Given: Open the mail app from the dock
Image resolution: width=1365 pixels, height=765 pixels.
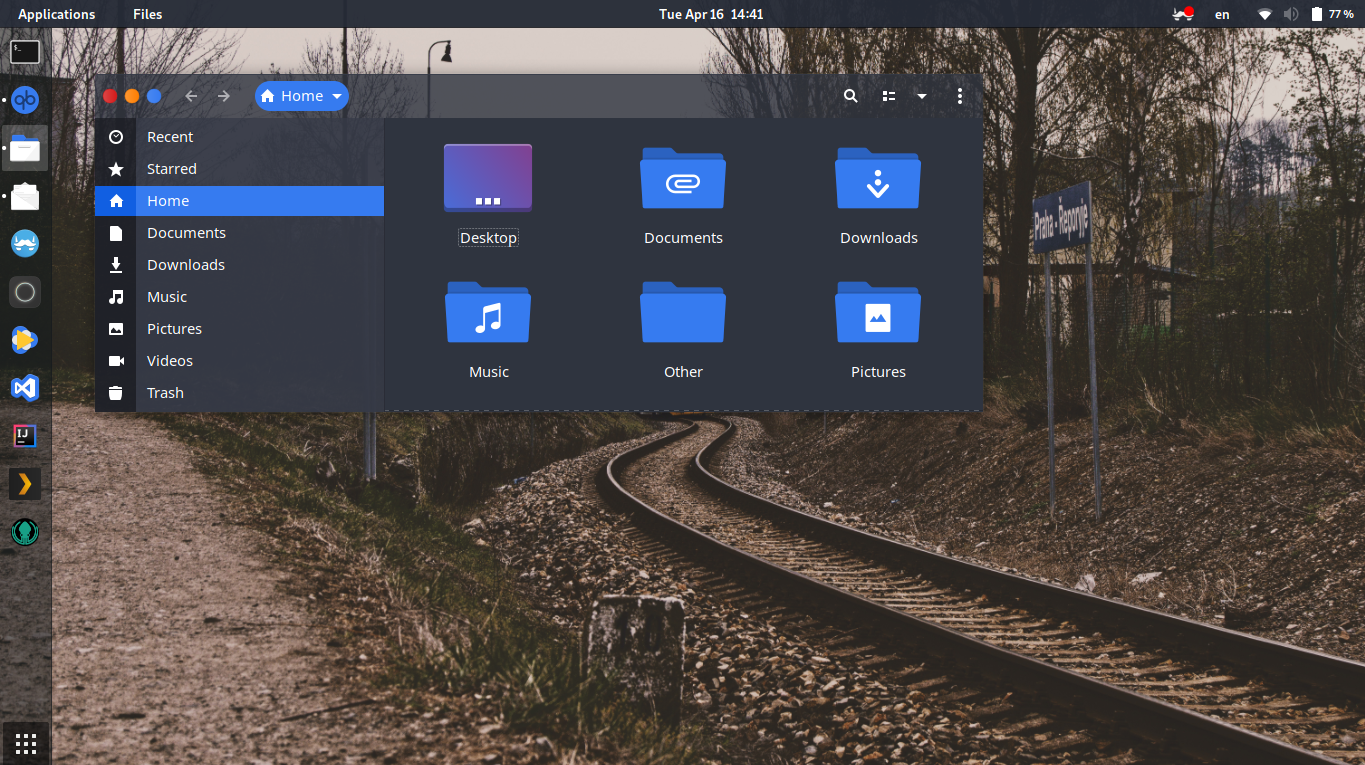Looking at the screenshot, I should [x=24, y=196].
